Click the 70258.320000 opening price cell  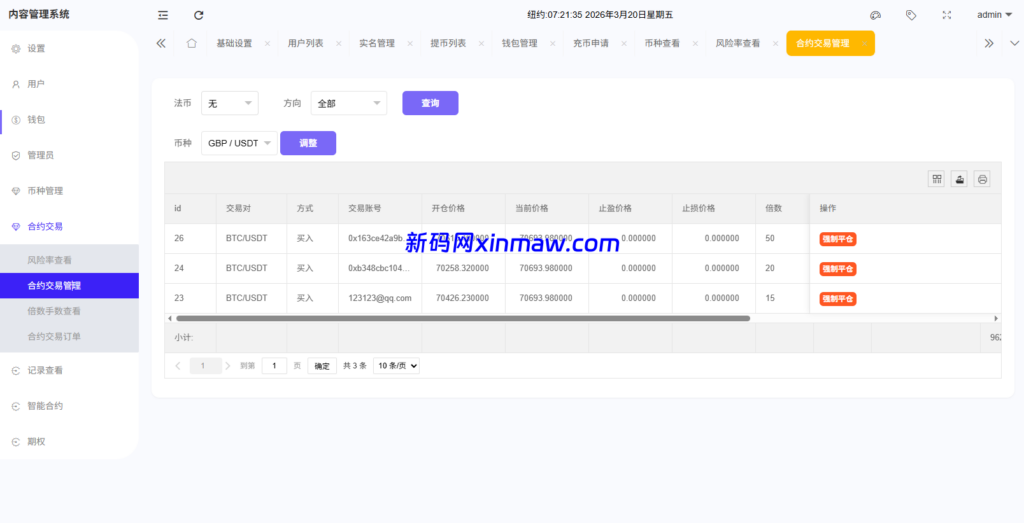click(x=464, y=268)
